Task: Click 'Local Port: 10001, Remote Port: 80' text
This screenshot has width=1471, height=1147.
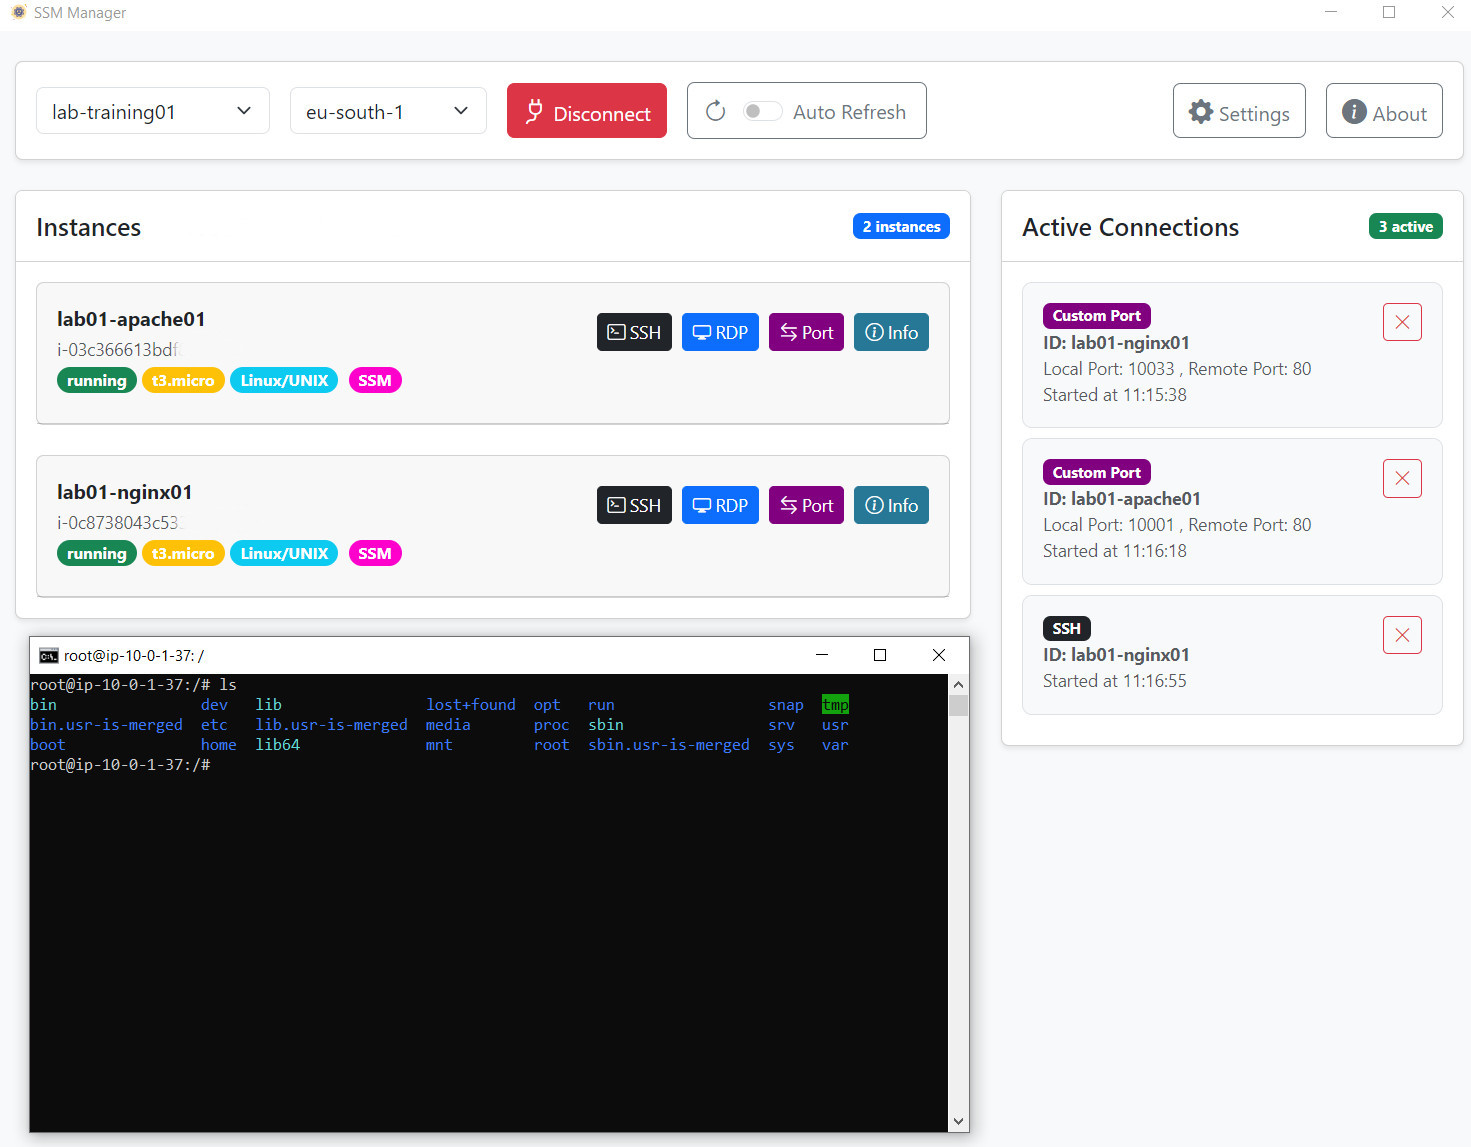Action: (1177, 525)
